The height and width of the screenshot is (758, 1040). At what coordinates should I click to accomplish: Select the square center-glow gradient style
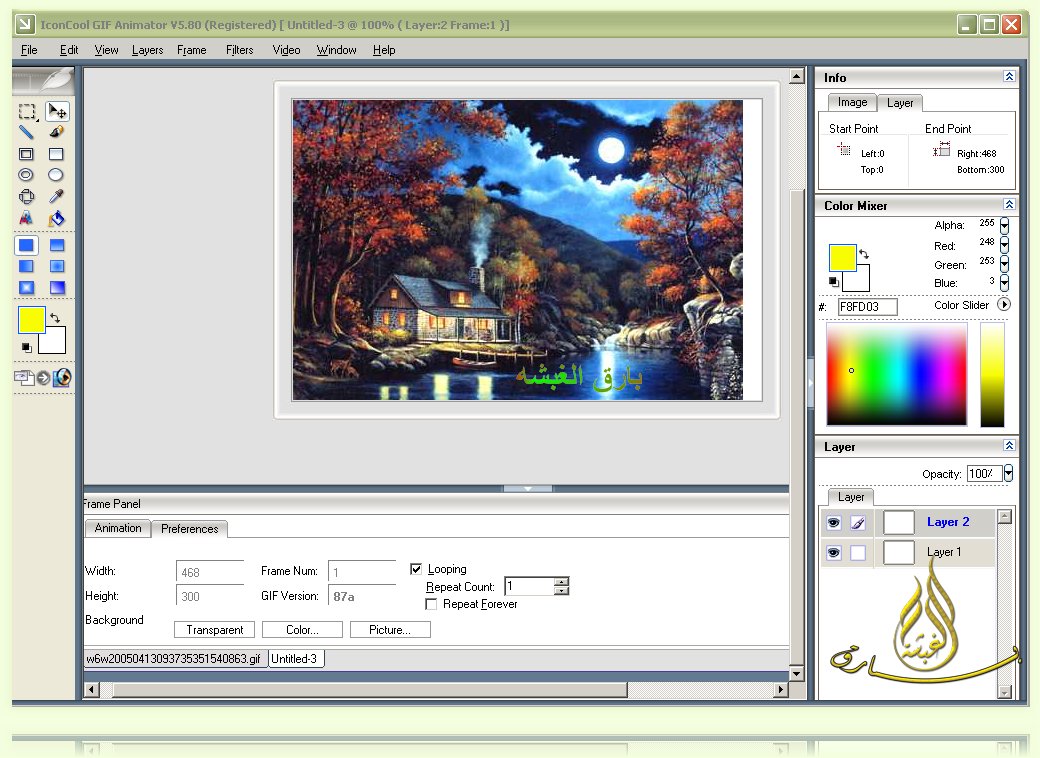[26, 288]
